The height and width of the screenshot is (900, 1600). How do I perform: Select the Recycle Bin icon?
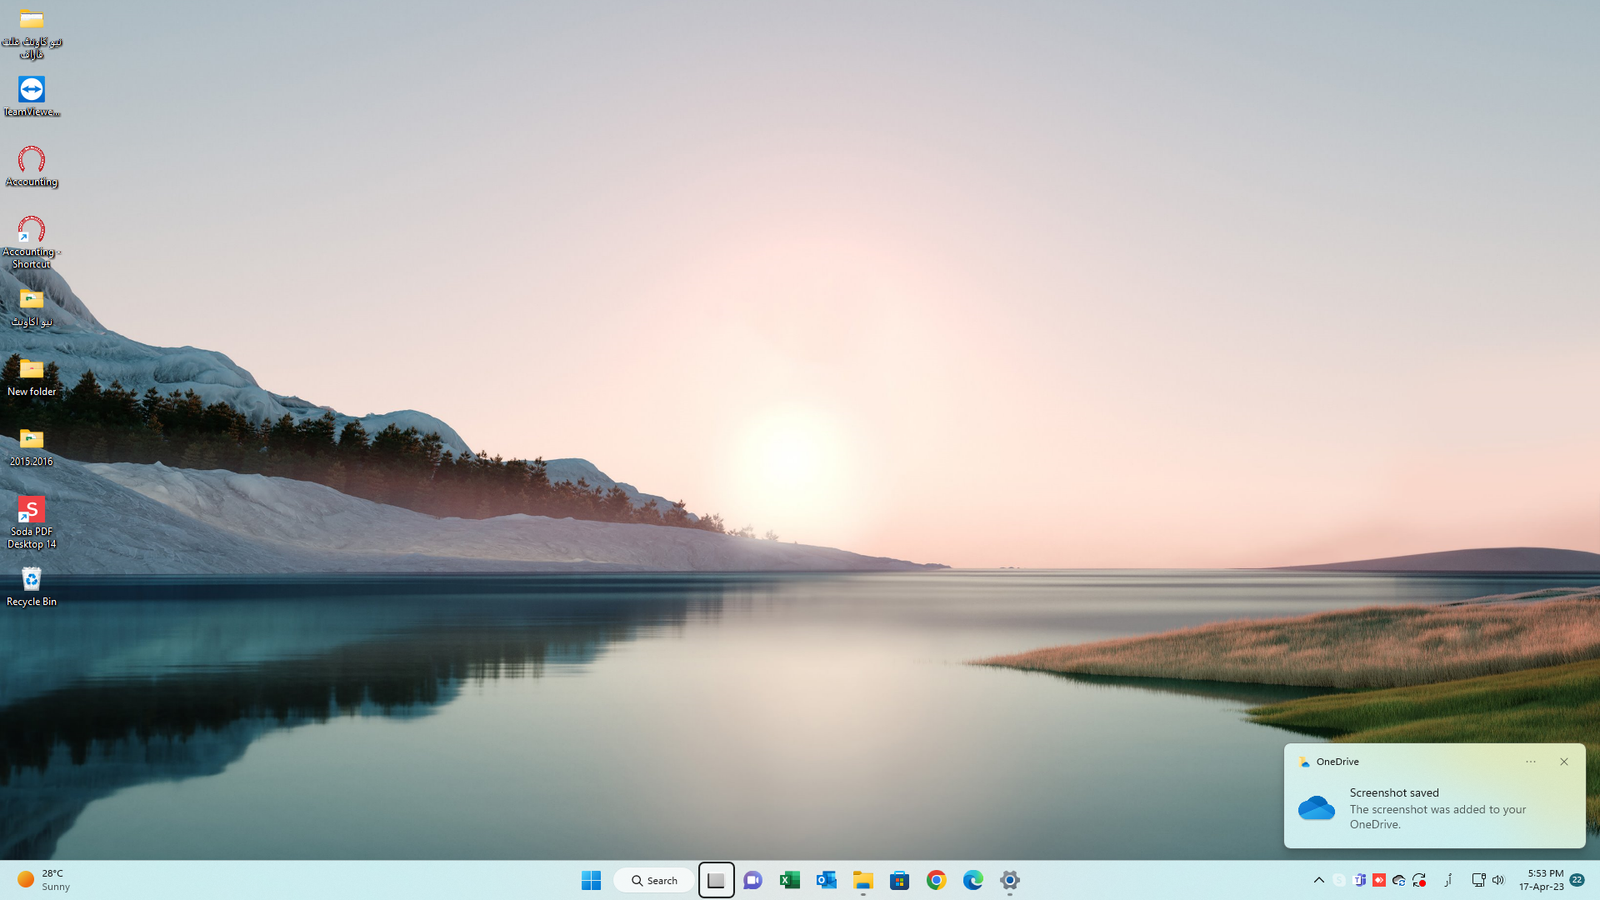[x=31, y=581]
